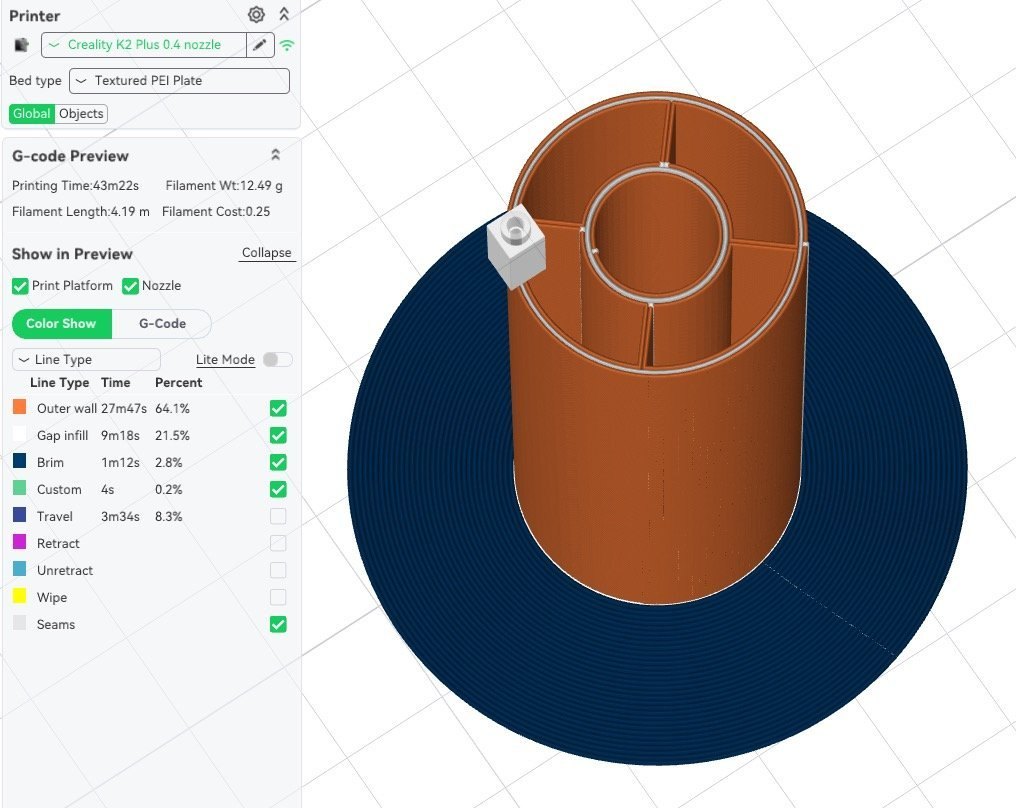Click the orange Outer wall color swatch
This screenshot has width=1016, height=808.
(20, 408)
